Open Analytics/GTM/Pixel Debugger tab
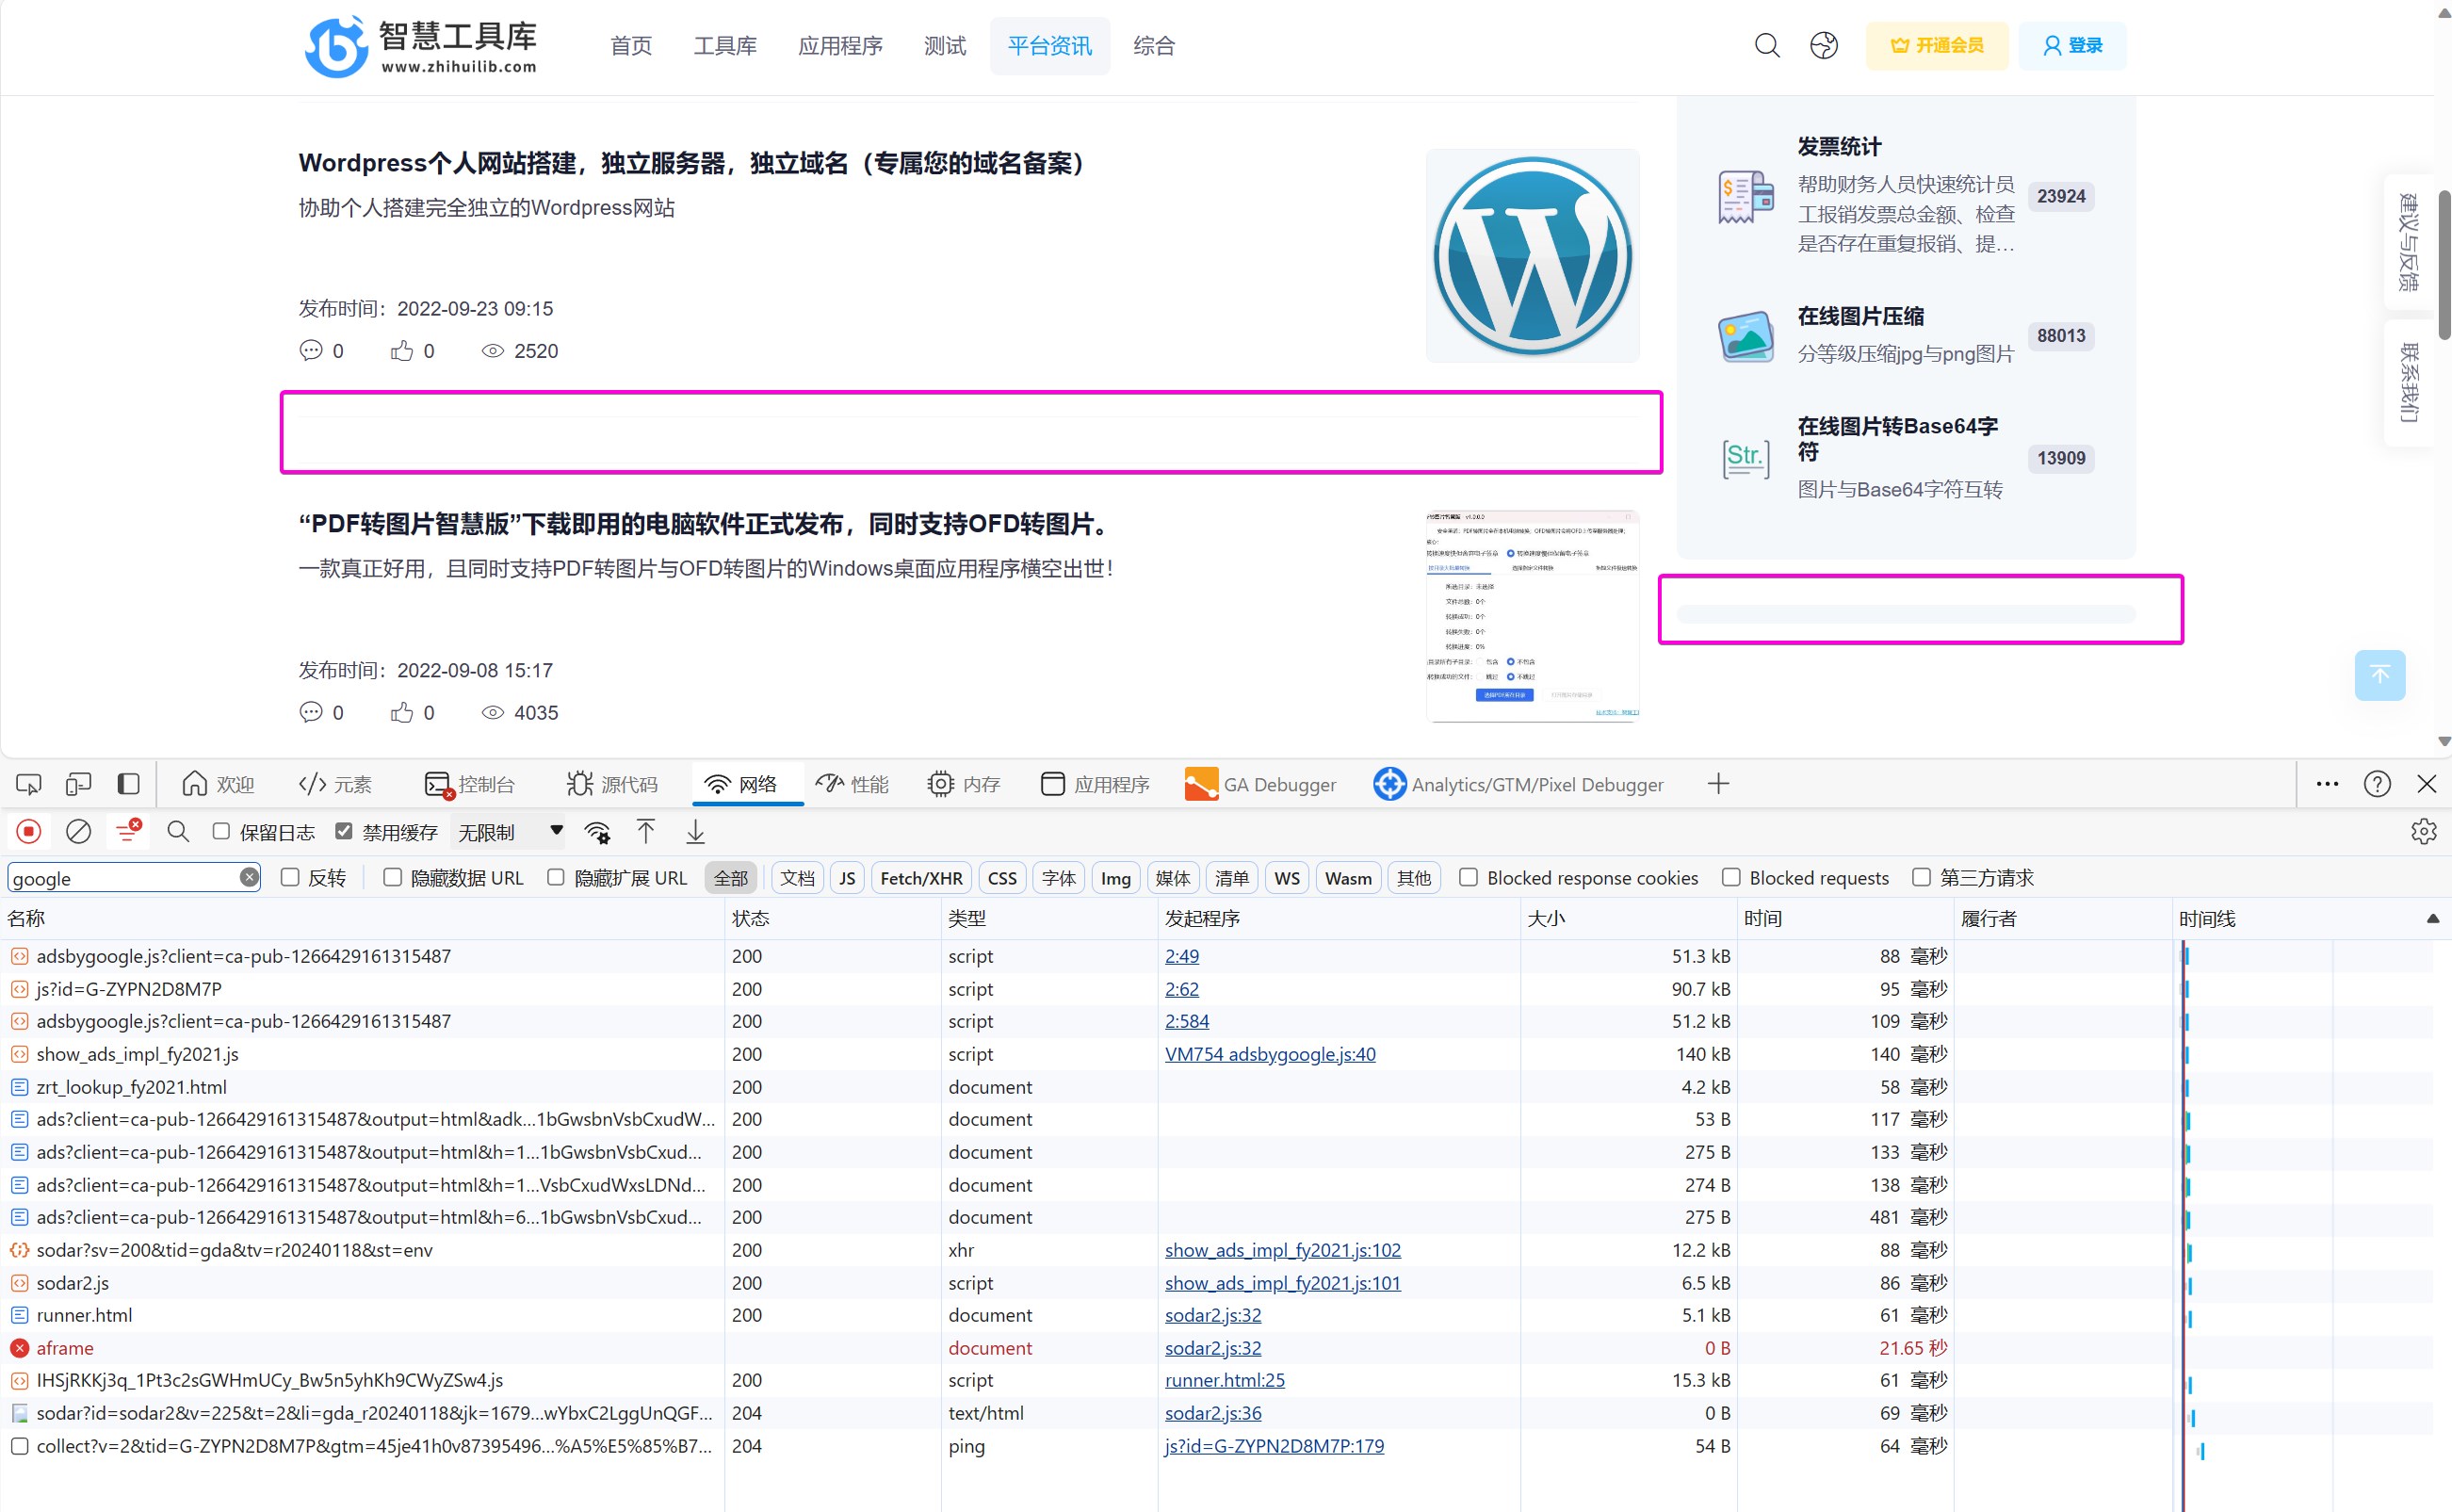Screen dimensions: 2452x1512 [x=1518, y=784]
